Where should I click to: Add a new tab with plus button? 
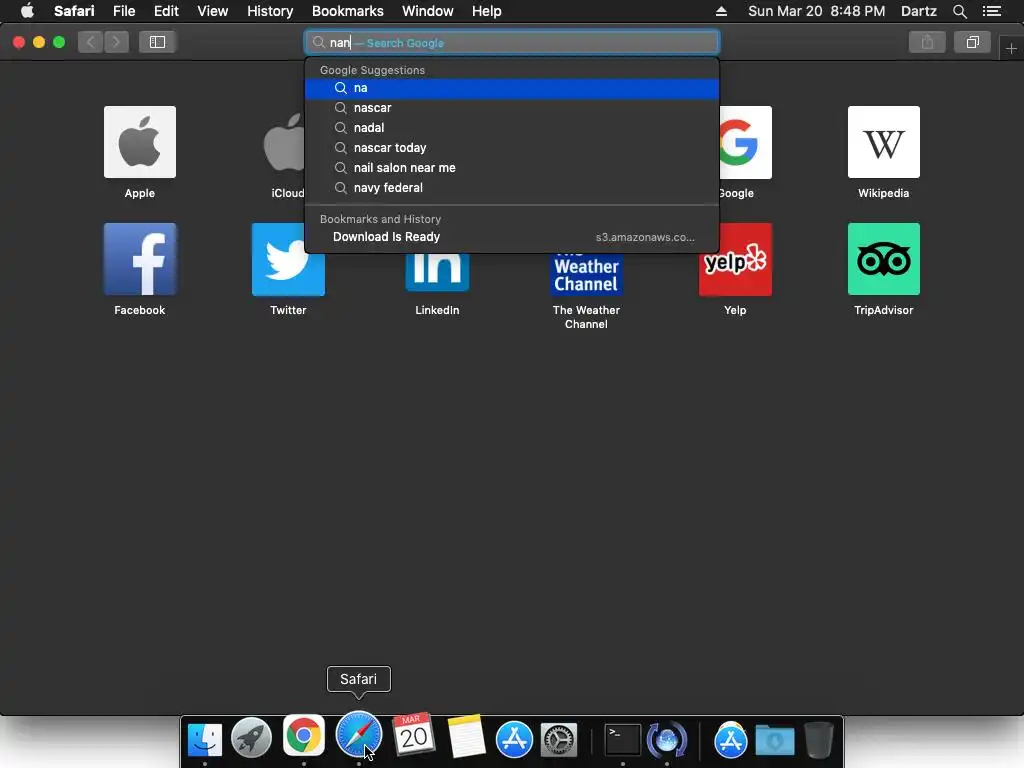pyautogui.click(x=1011, y=49)
